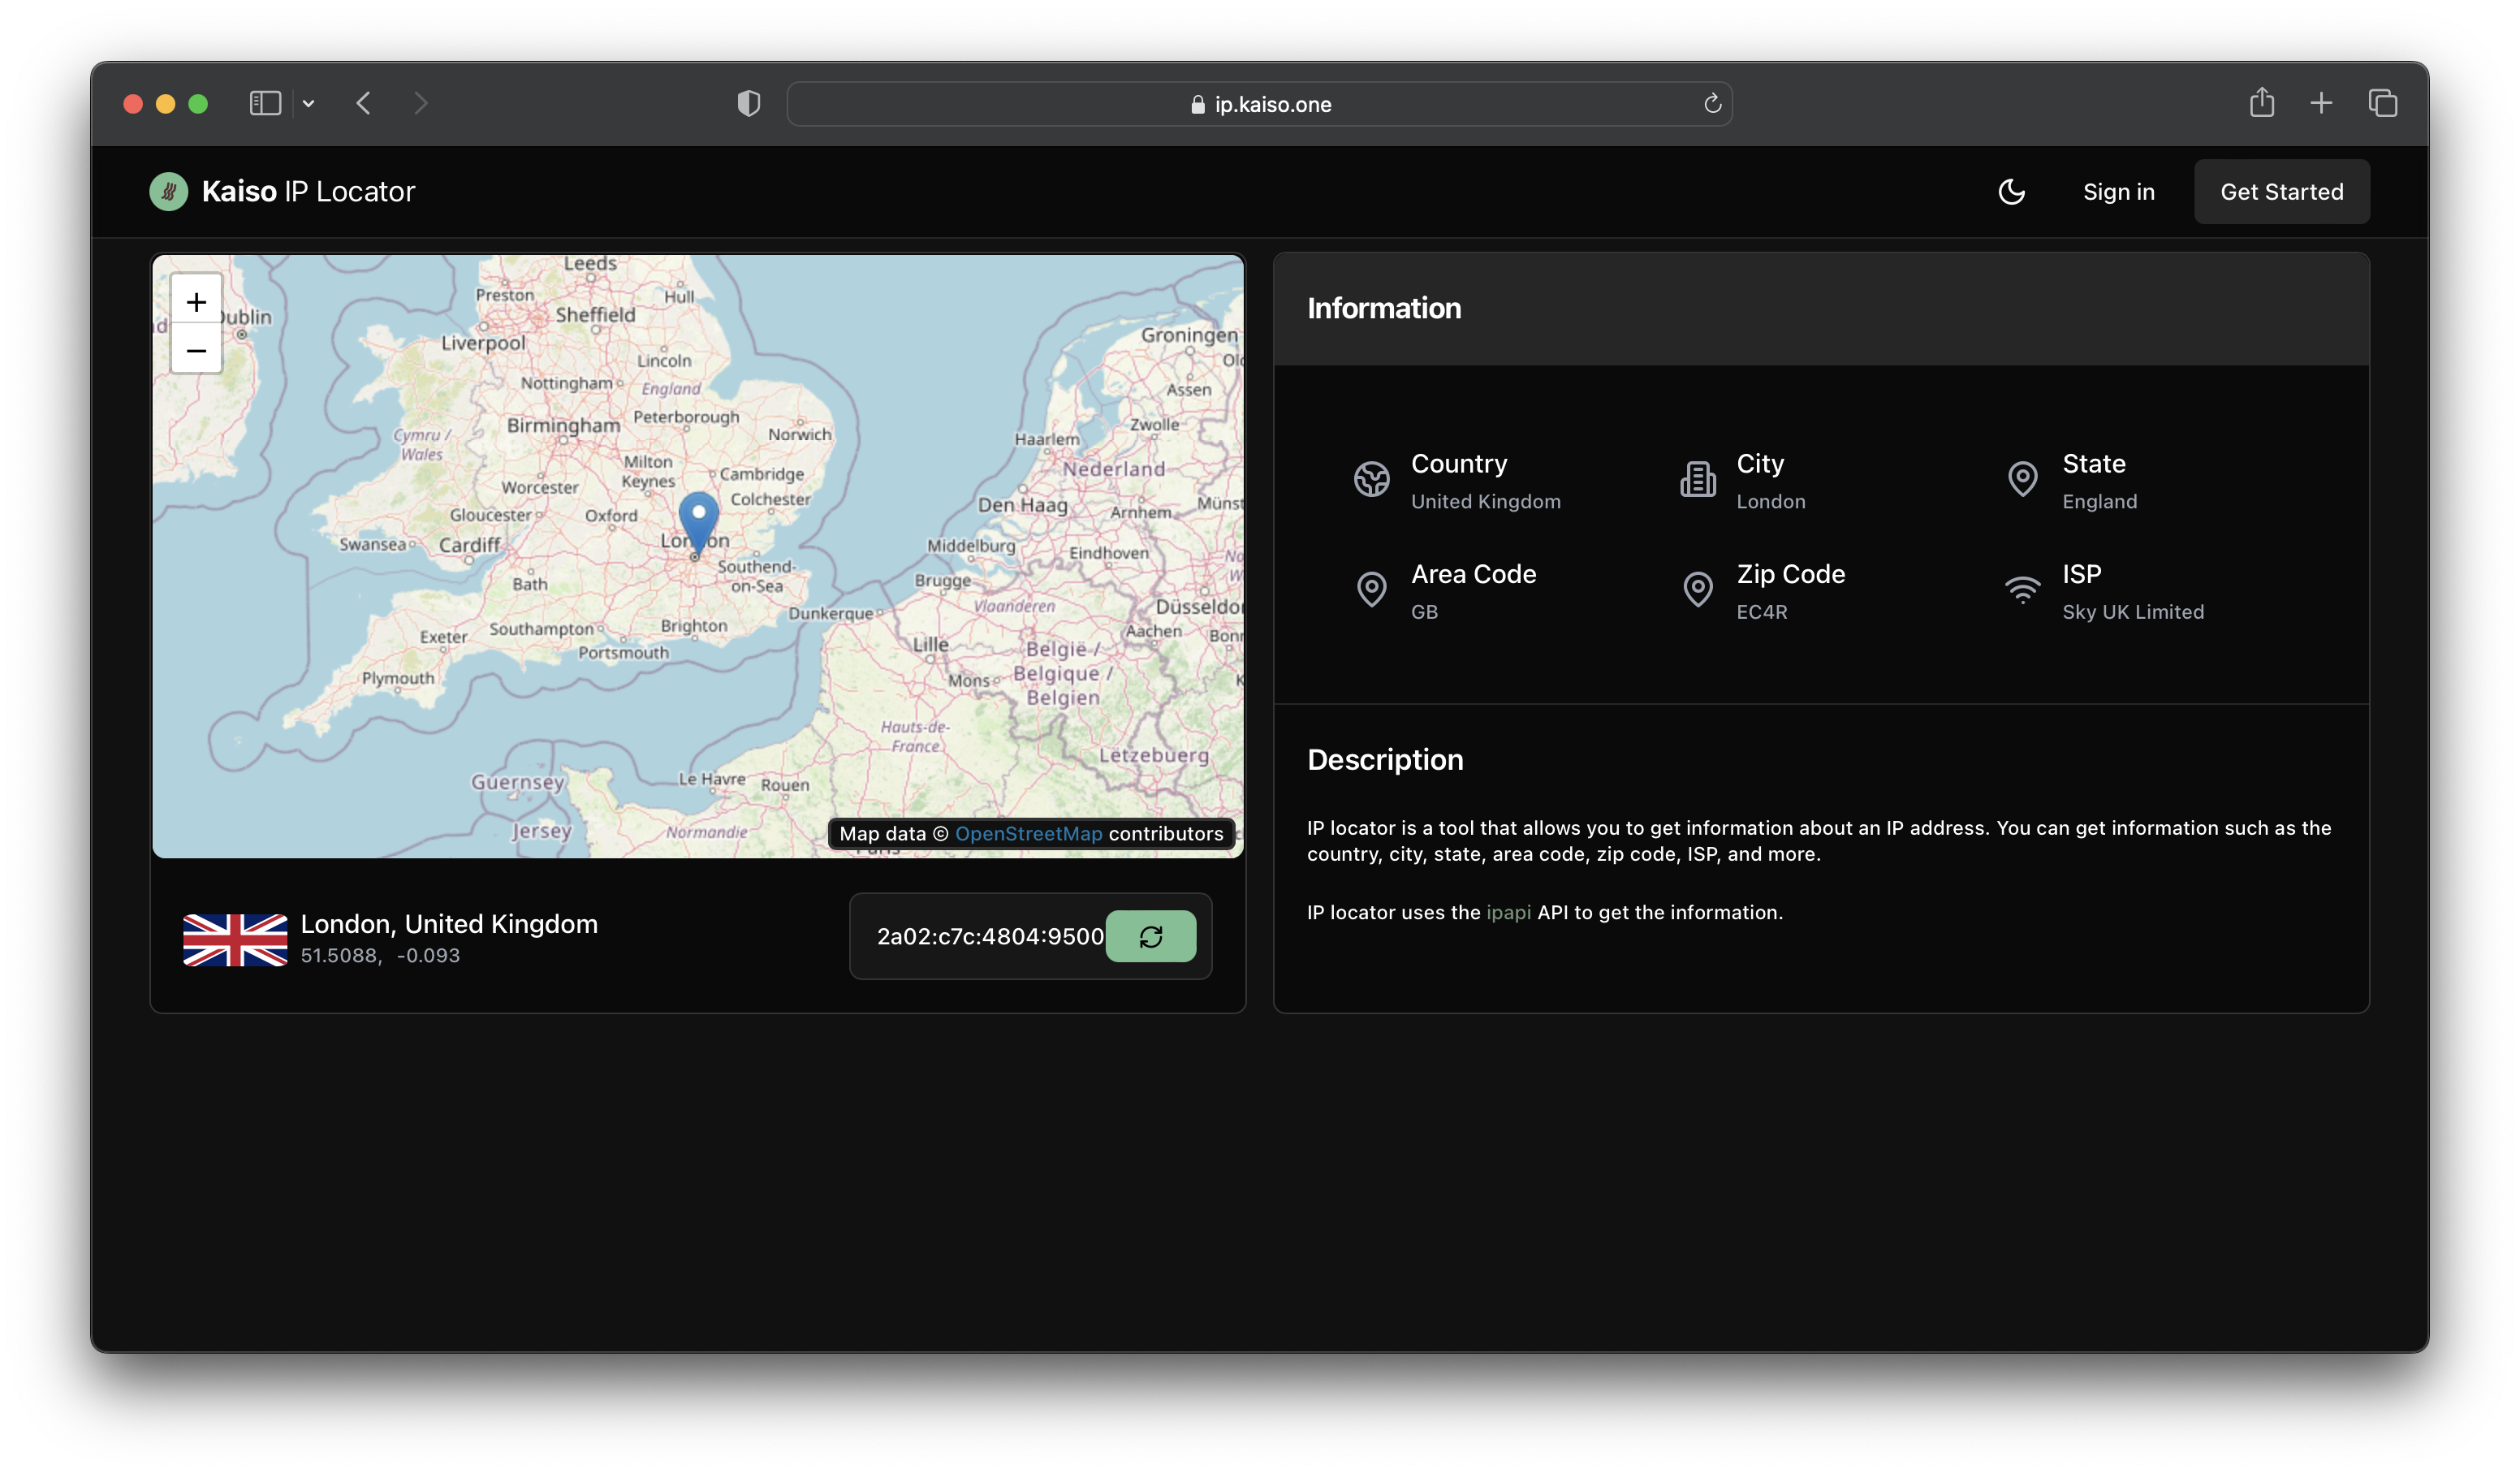Toggle dark mode moon icon
Screen dimensions: 2520x1473
(x=2011, y=192)
